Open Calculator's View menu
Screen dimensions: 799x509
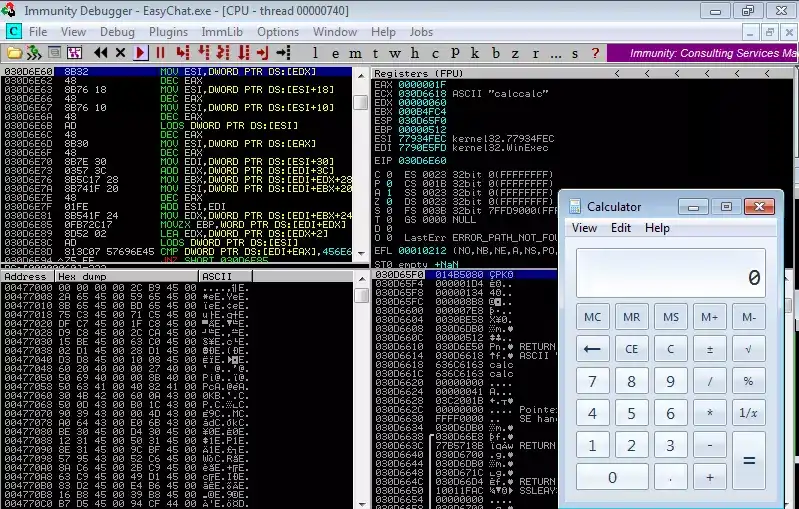pyautogui.click(x=584, y=228)
